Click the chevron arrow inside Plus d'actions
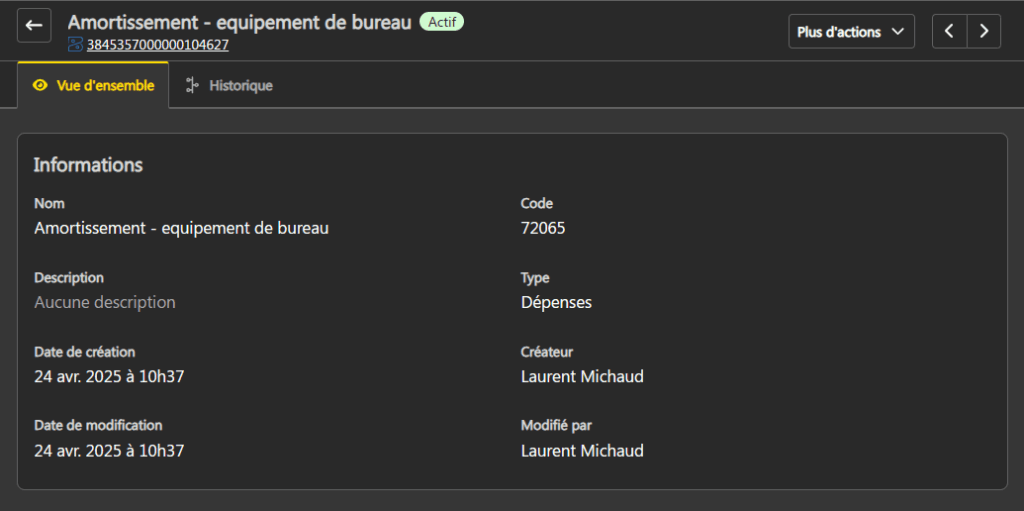The height and width of the screenshot is (511, 1024). point(897,32)
